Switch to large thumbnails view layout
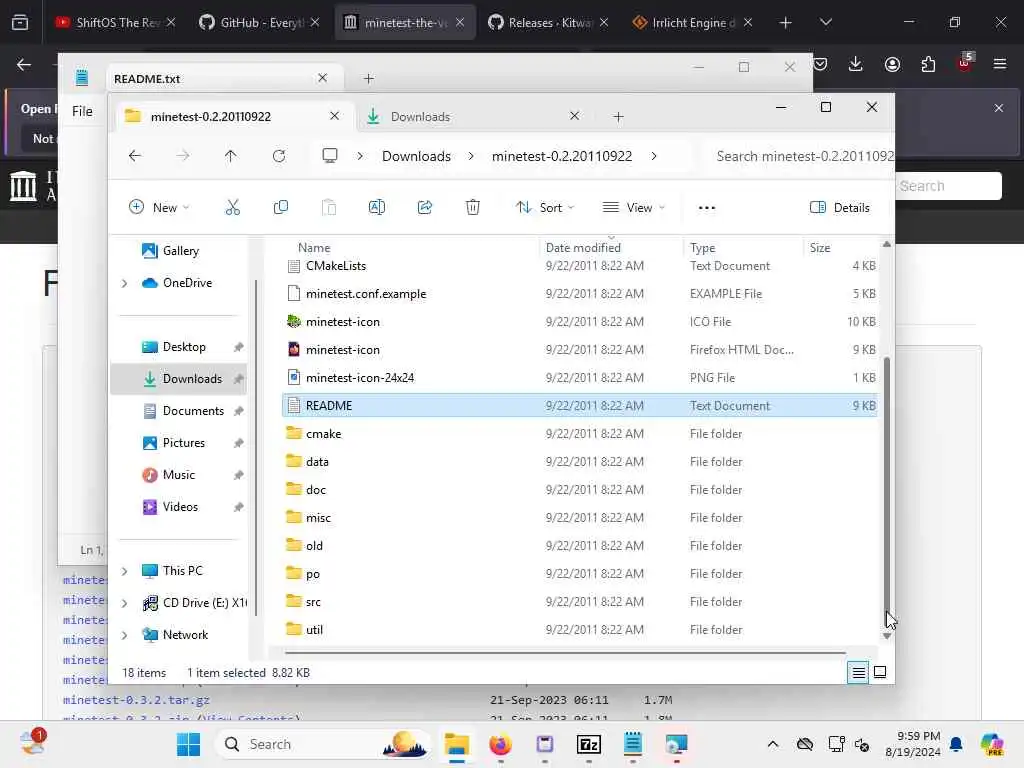Screen dimensions: 1024x768 click(x=880, y=672)
